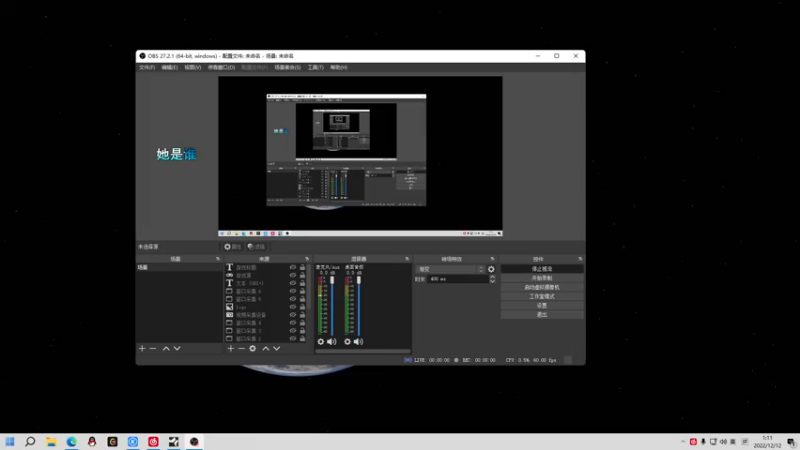Add a new source with the plus icon
Viewport: 800px width, 450px height.
pos(231,348)
